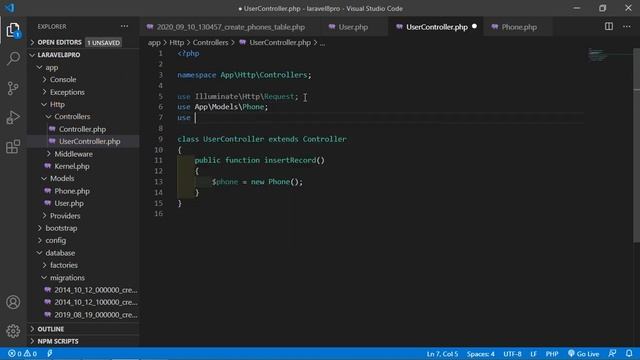The image size is (640, 360).
Task: Open the Search view in activity bar
Action: point(13,58)
